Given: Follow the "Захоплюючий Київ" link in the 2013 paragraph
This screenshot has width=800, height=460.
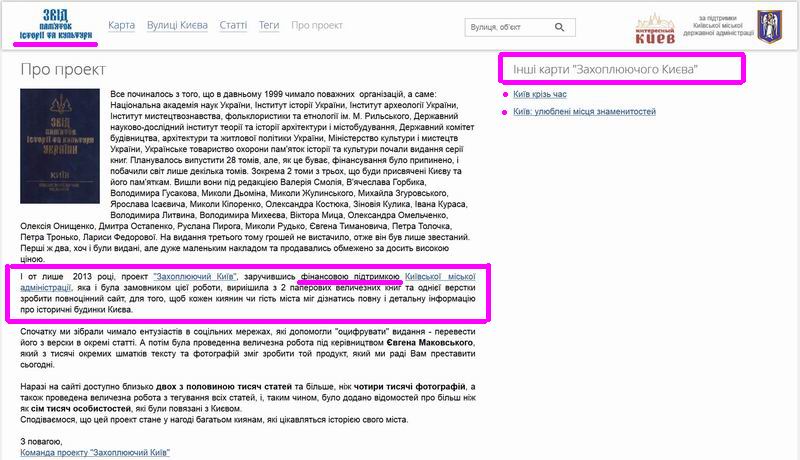Looking at the screenshot, I should point(196,276).
